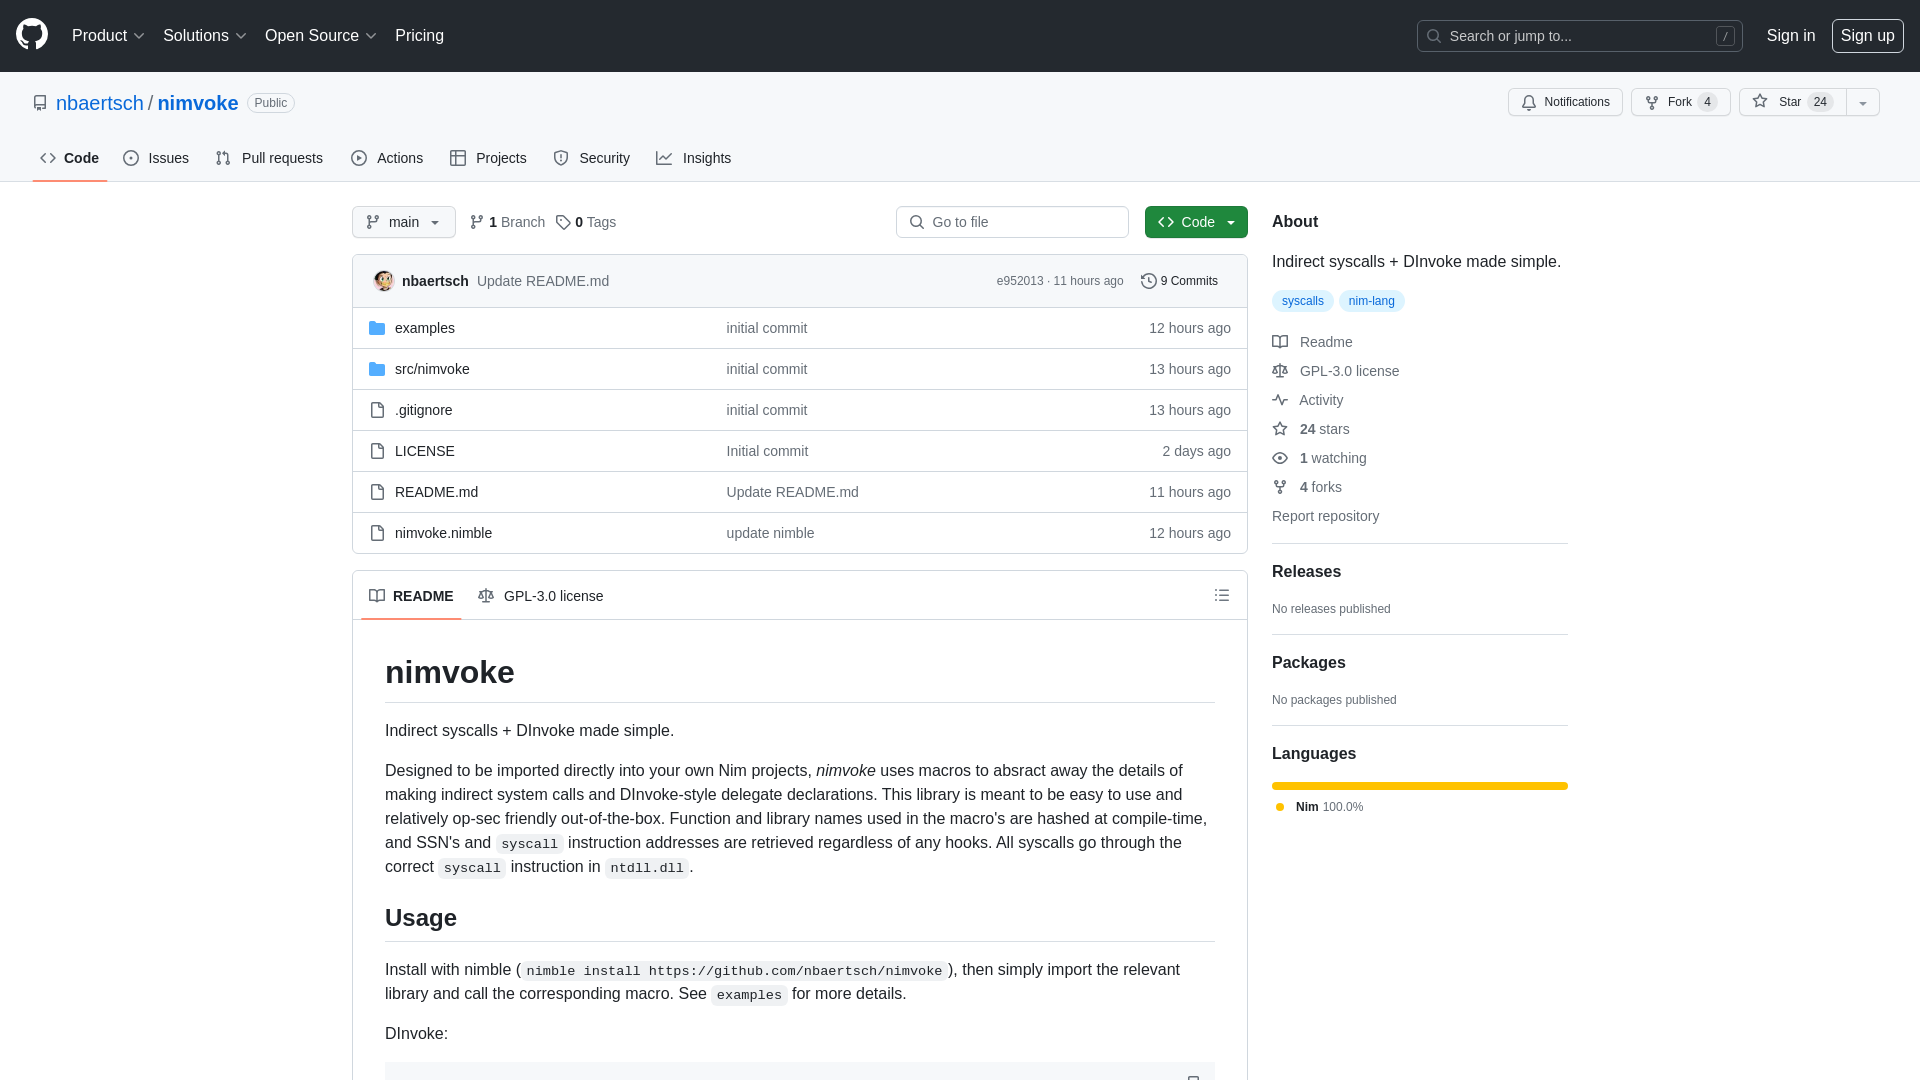Click the syscalls topic tag
1920x1080 pixels.
click(1302, 301)
